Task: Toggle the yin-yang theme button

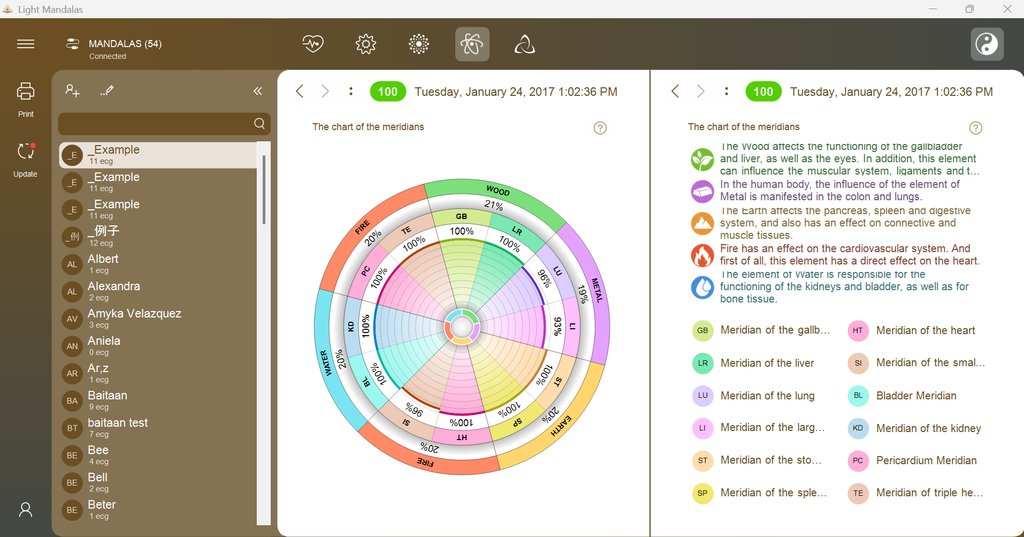Action: click(x=987, y=44)
